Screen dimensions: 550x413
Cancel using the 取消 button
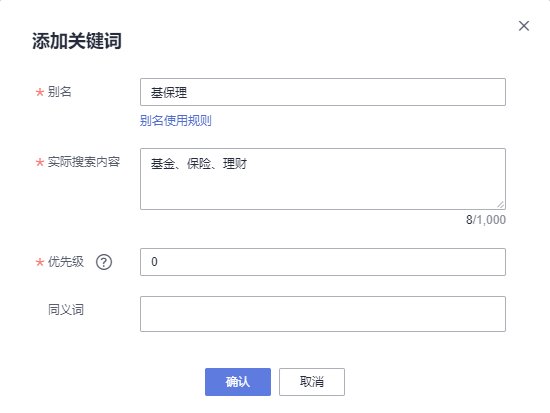click(x=312, y=382)
